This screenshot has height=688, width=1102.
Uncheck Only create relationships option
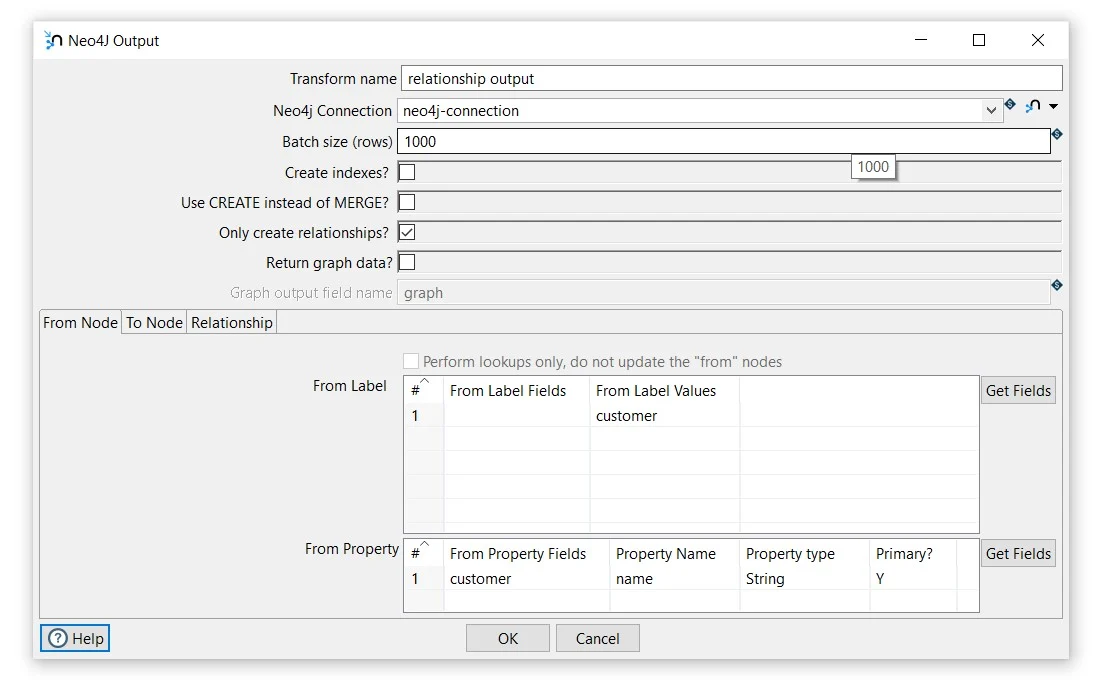407,232
